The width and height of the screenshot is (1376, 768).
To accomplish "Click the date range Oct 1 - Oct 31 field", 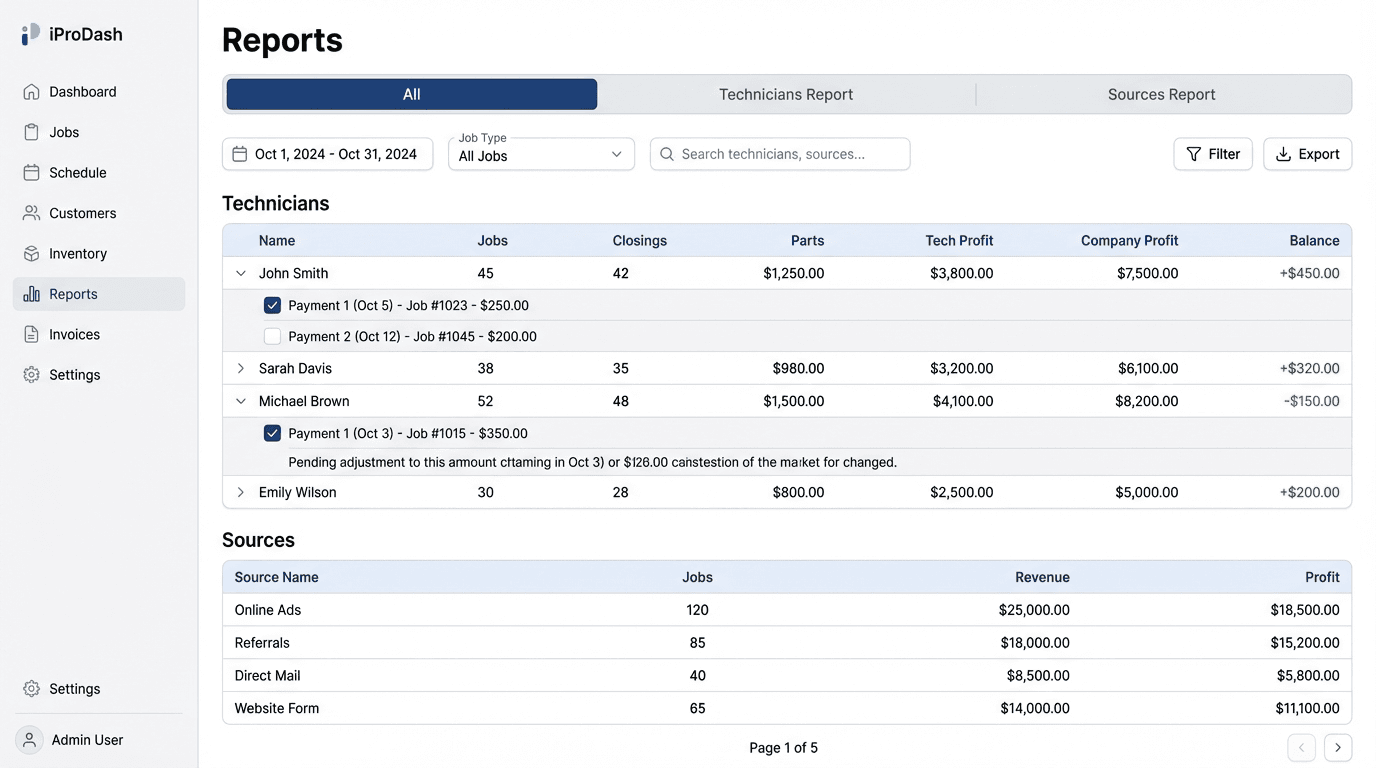I will [327, 154].
